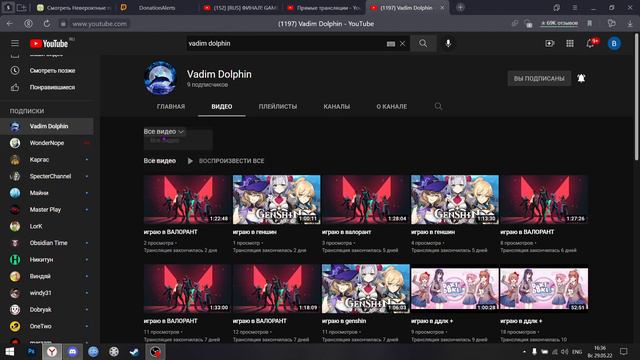This screenshot has height=360, width=640.
Task: Go back in browser toolbar
Action: coord(10,24)
